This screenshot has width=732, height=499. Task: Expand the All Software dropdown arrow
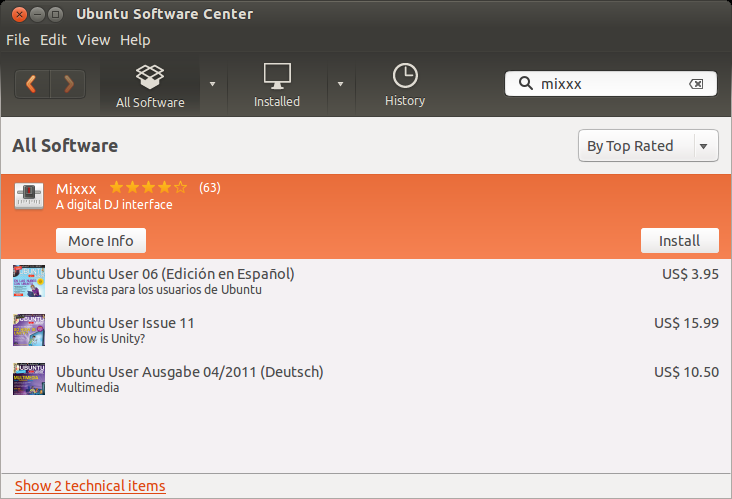coord(212,84)
